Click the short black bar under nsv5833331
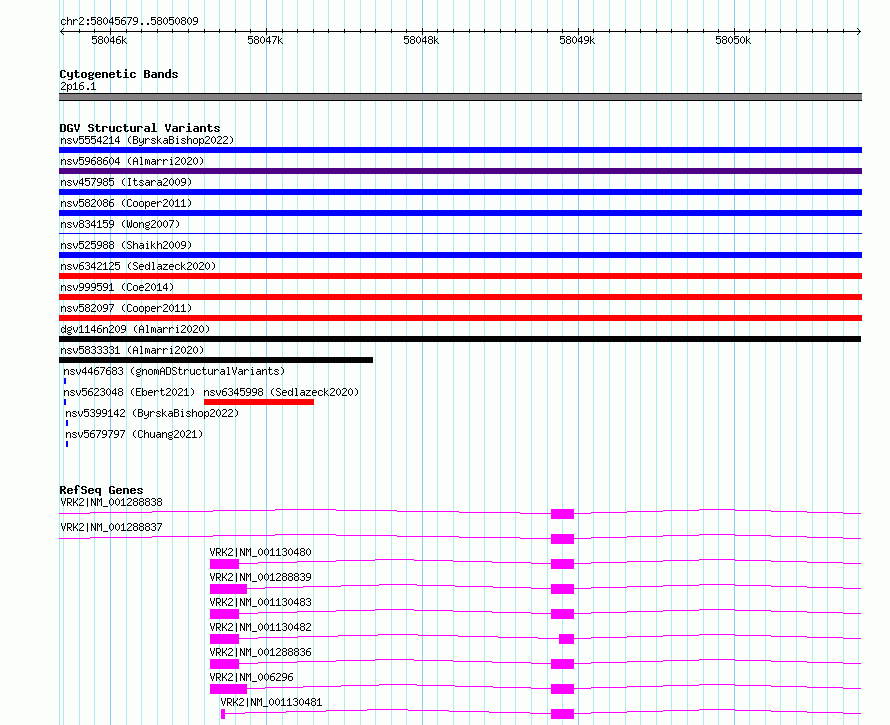The width and height of the screenshot is (890, 725). click(x=216, y=360)
